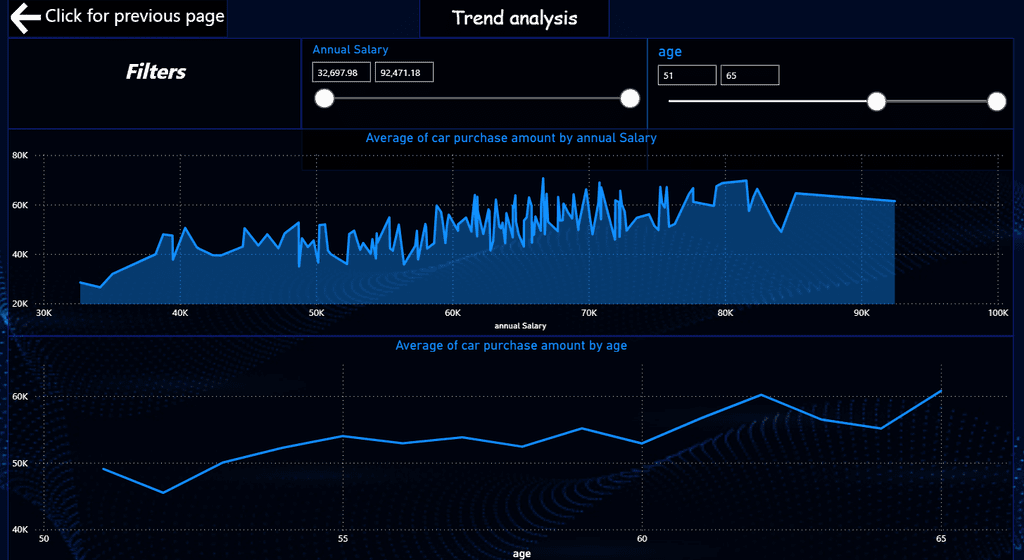Click the age slicer title
This screenshot has width=1024, height=560.
click(670, 52)
